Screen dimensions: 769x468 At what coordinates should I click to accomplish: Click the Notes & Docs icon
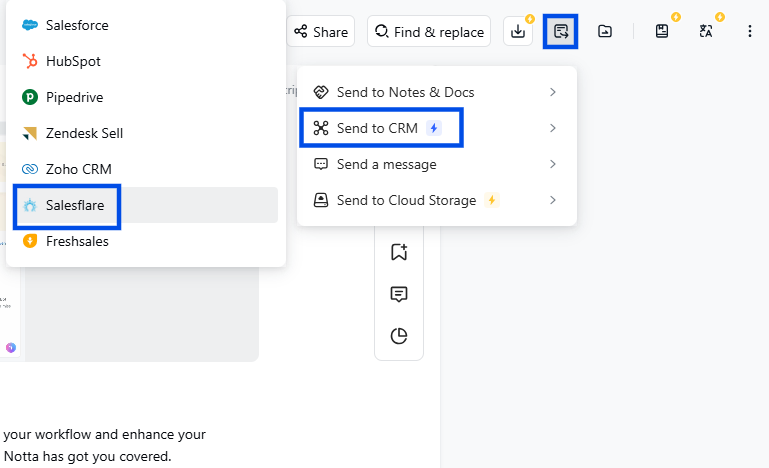click(321, 92)
